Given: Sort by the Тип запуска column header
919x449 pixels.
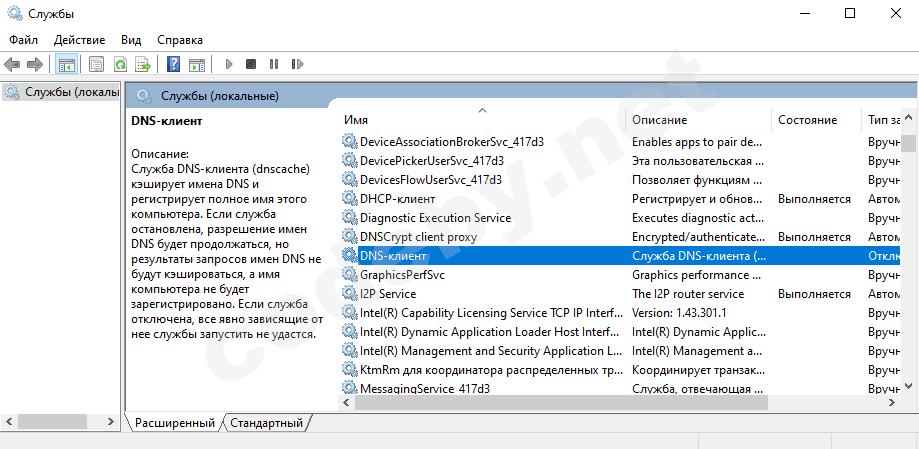Looking at the screenshot, I should 884,120.
